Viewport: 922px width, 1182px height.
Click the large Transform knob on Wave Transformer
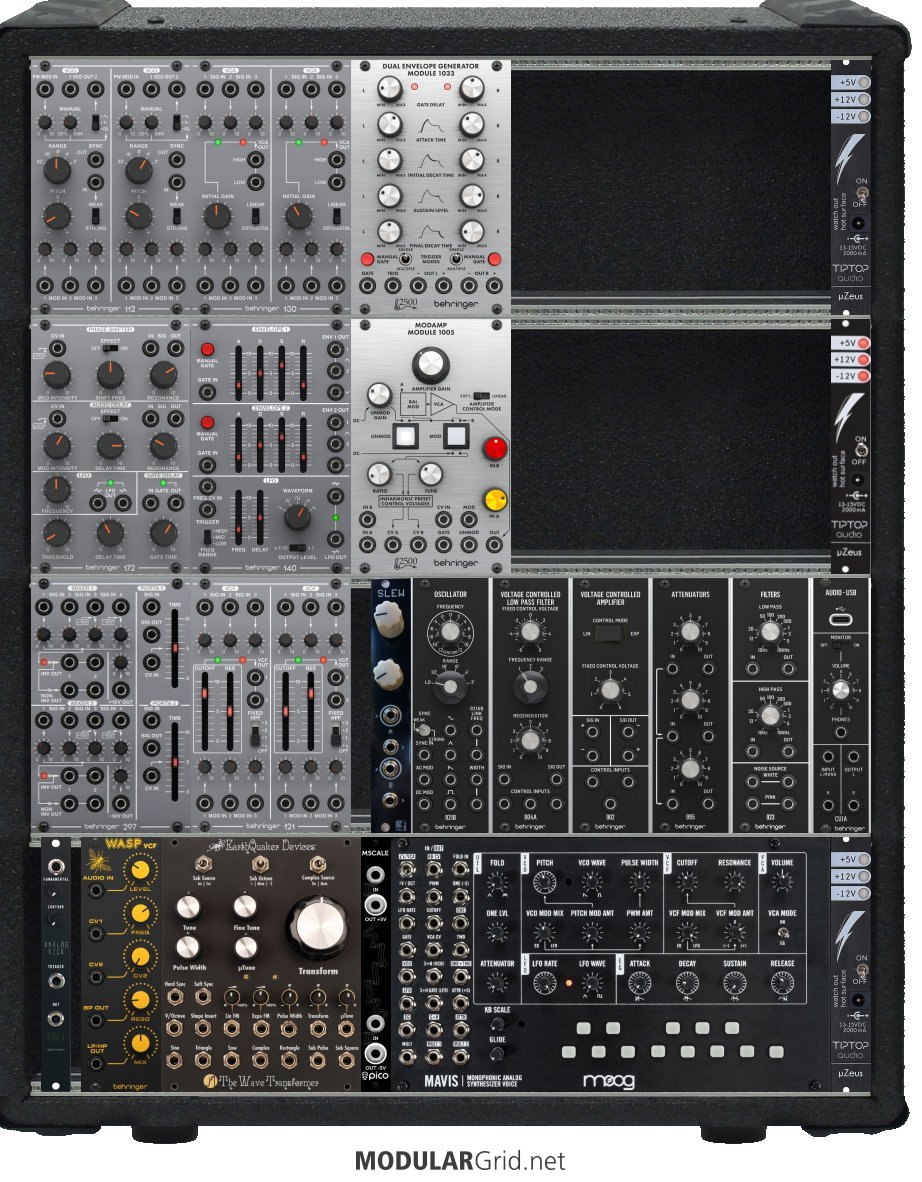click(x=317, y=927)
